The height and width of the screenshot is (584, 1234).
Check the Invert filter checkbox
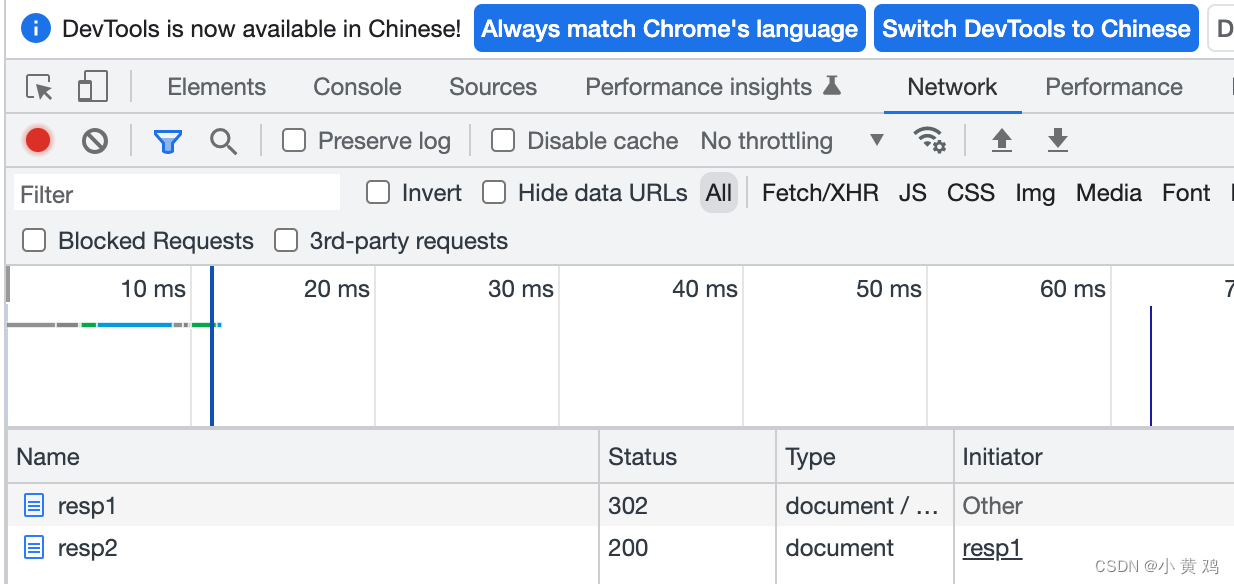click(x=378, y=192)
